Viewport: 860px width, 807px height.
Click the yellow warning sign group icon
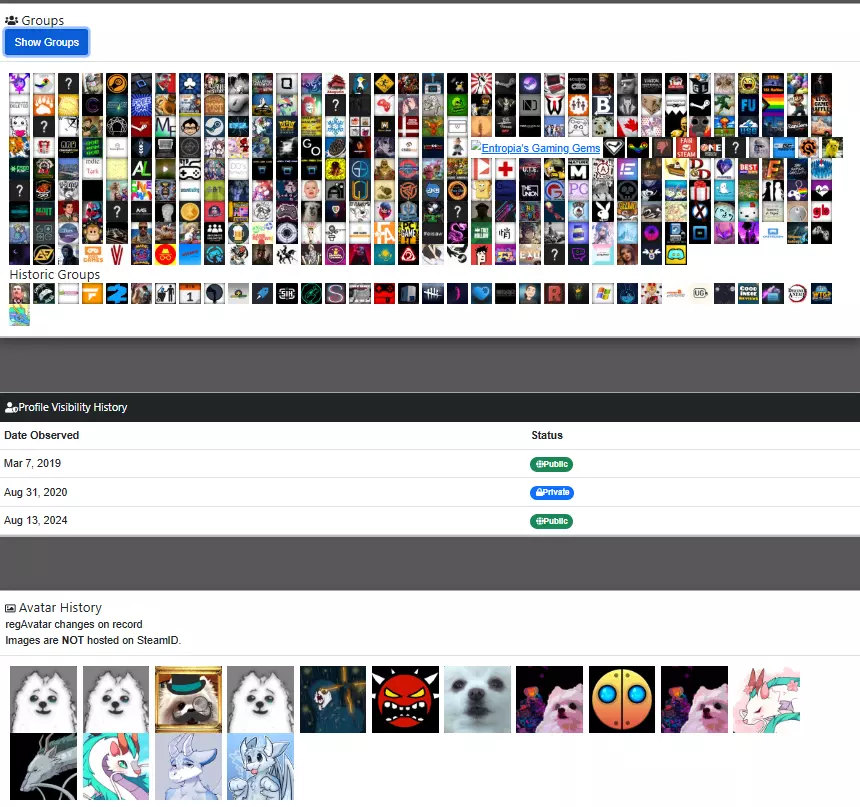tap(384, 83)
